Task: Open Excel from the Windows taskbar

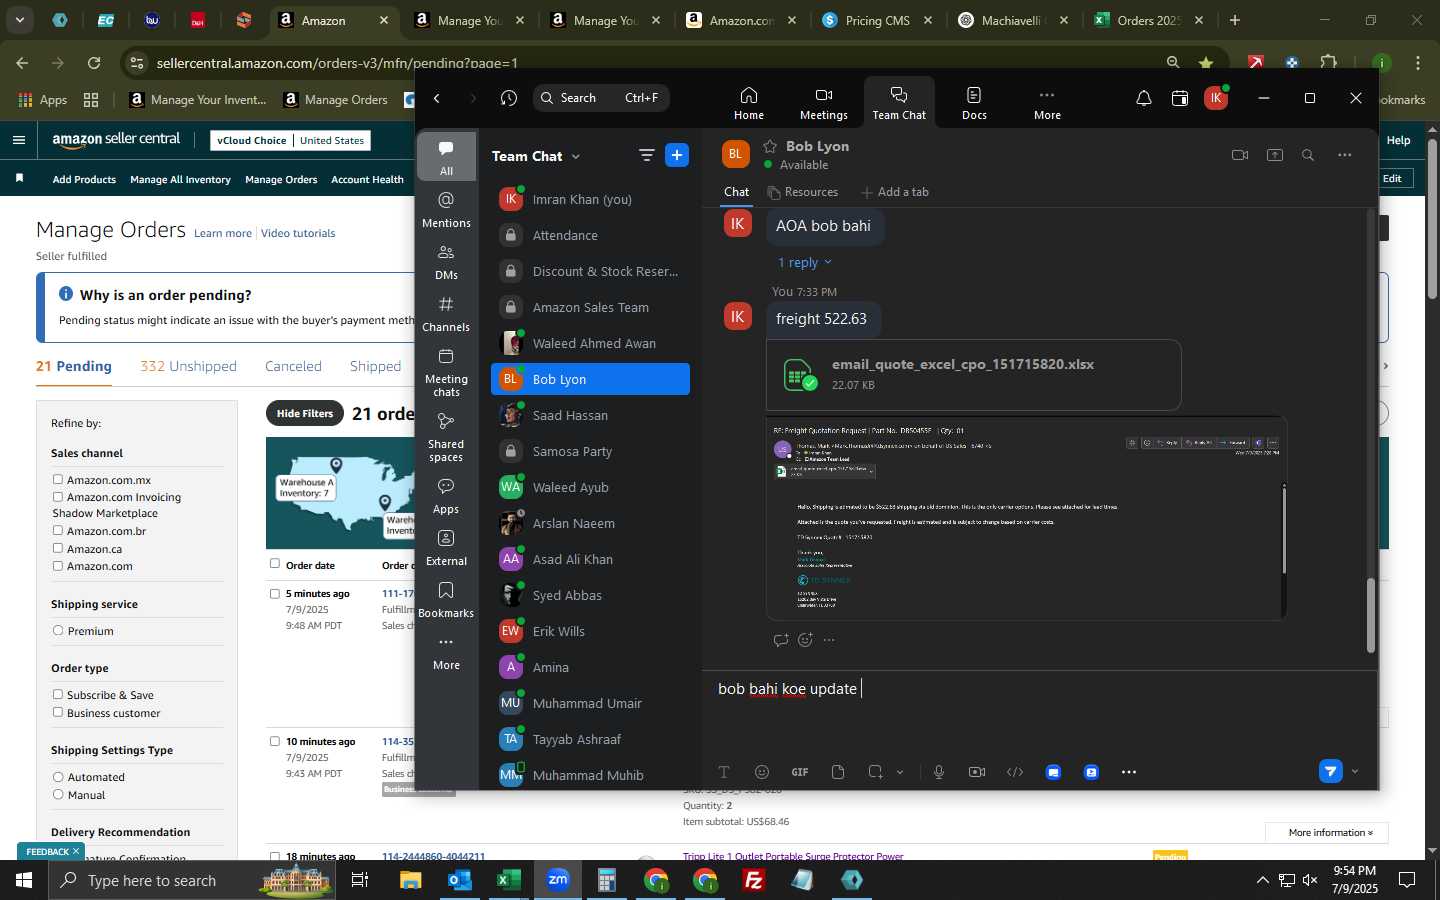Action: point(508,880)
